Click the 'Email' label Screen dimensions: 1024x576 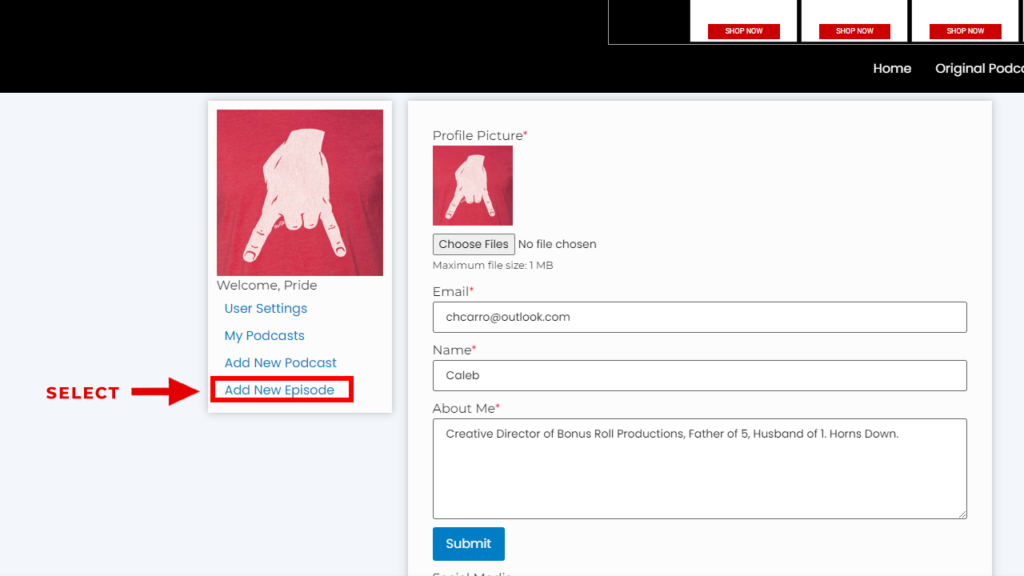[x=451, y=292]
